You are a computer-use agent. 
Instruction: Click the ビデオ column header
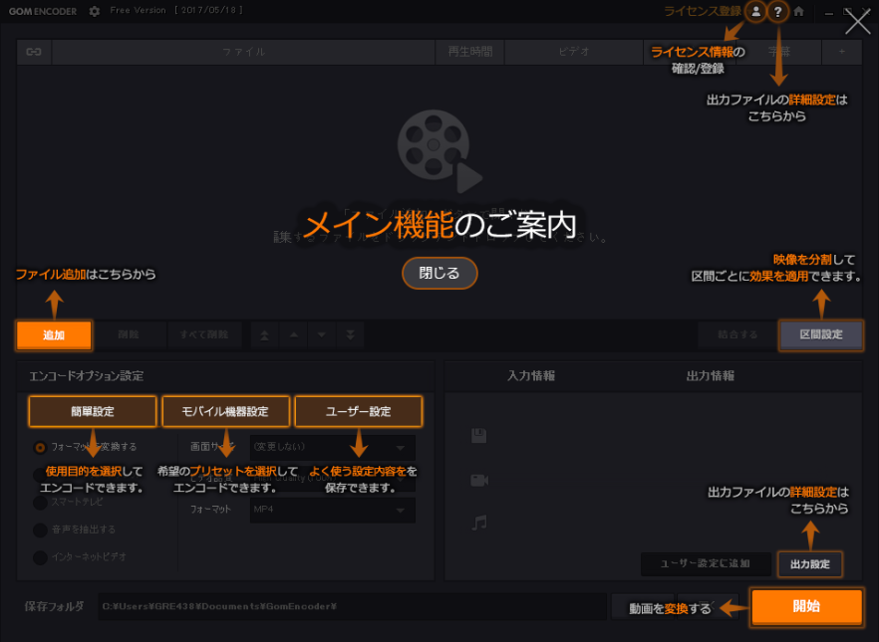(574, 52)
